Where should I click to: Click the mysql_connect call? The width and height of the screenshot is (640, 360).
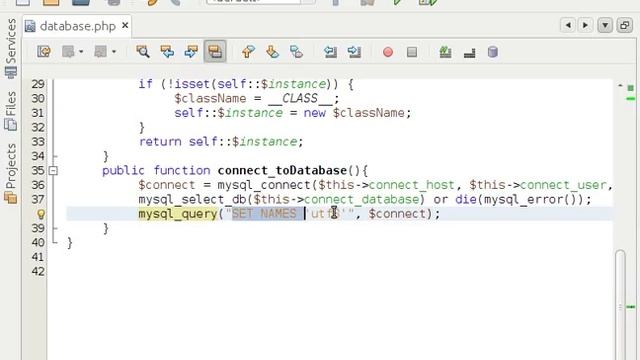(264, 185)
